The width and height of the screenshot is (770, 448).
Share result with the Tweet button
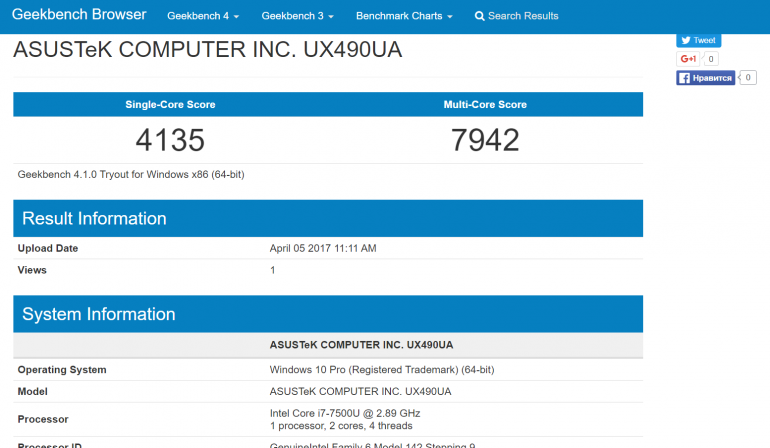click(698, 40)
